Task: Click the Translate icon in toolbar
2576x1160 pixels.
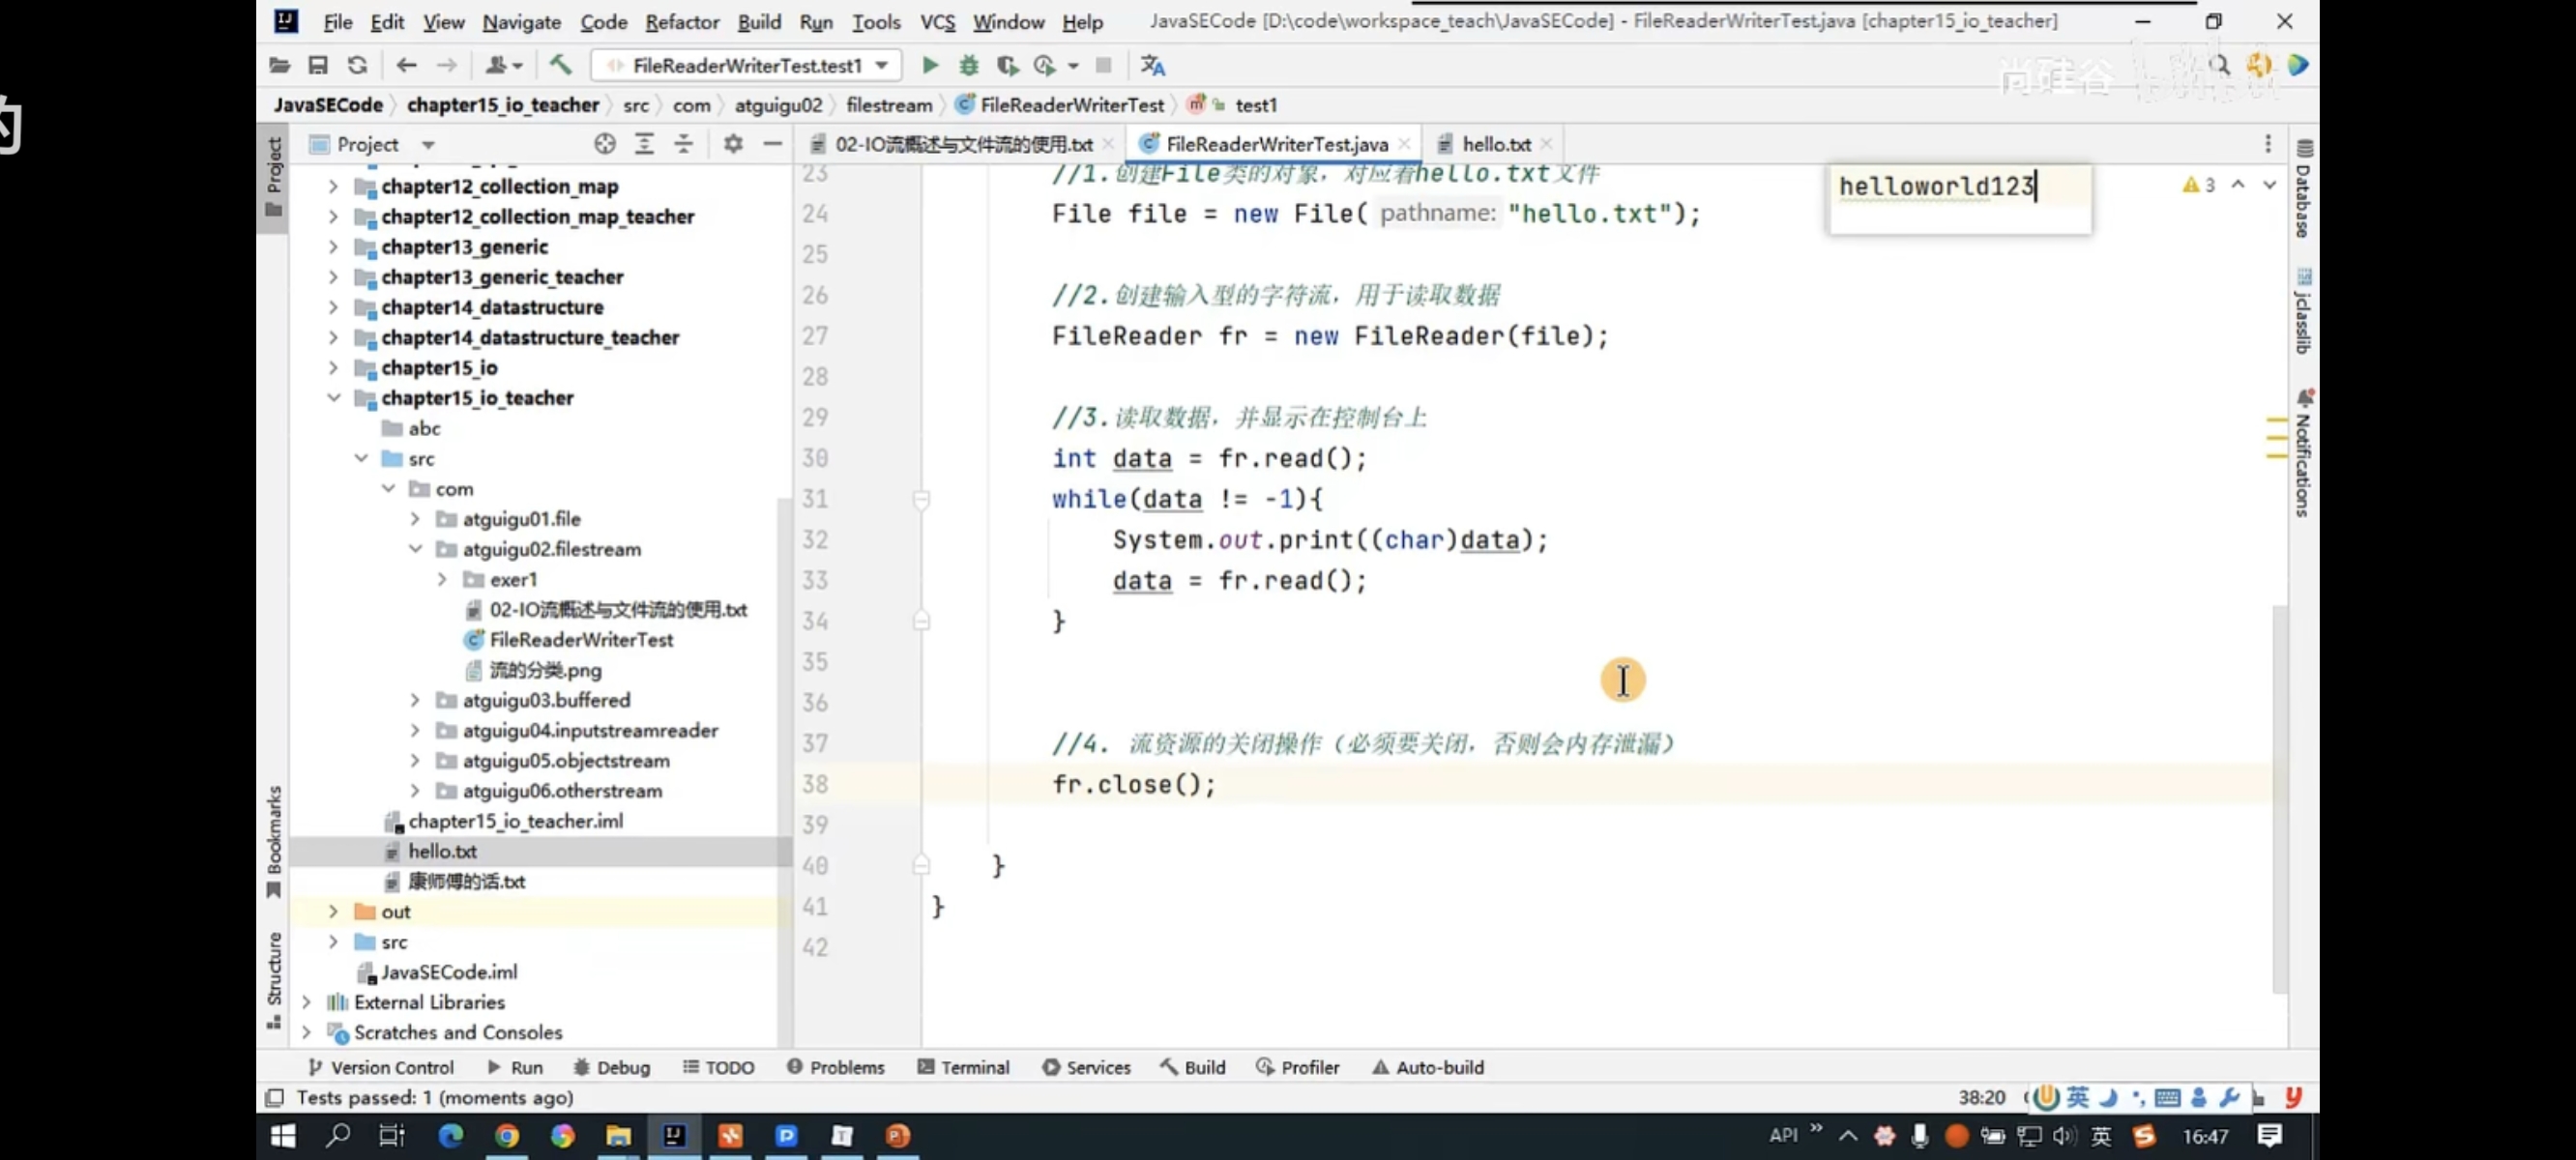Action: pos(1152,65)
